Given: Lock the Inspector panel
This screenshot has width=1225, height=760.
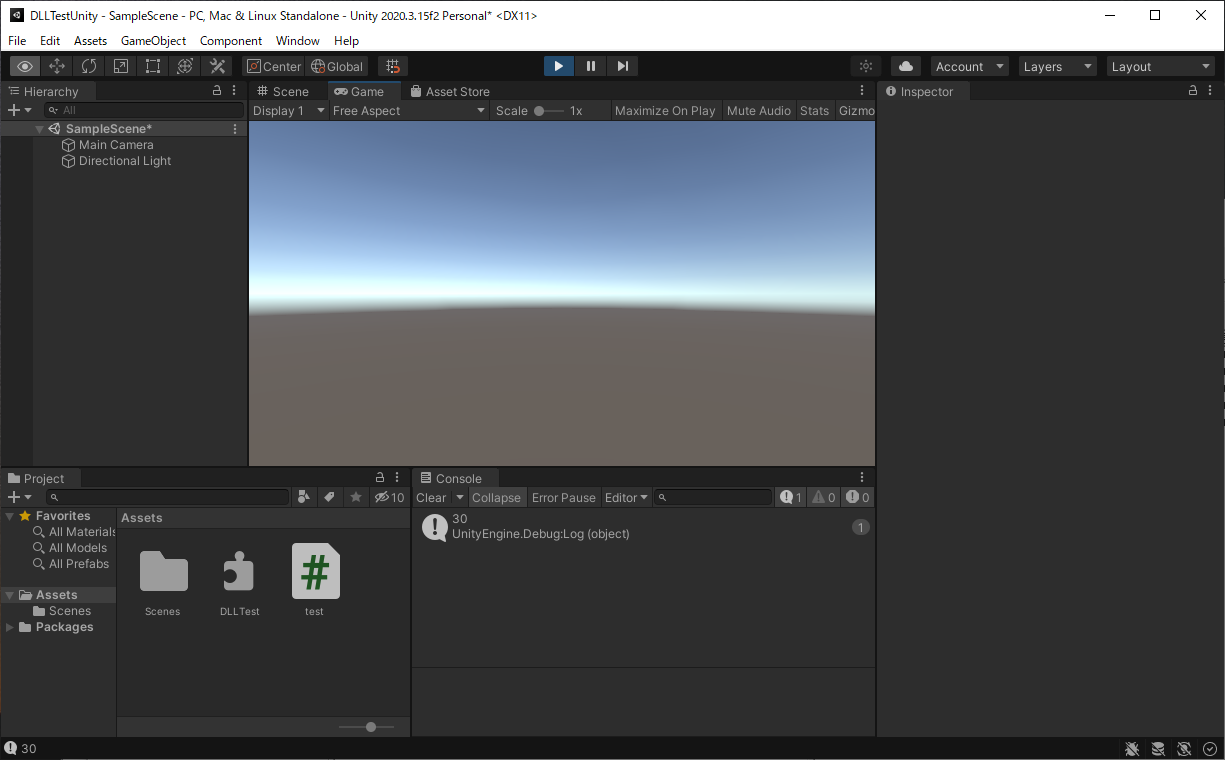Looking at the screenshot, I should pos(1193,90).
